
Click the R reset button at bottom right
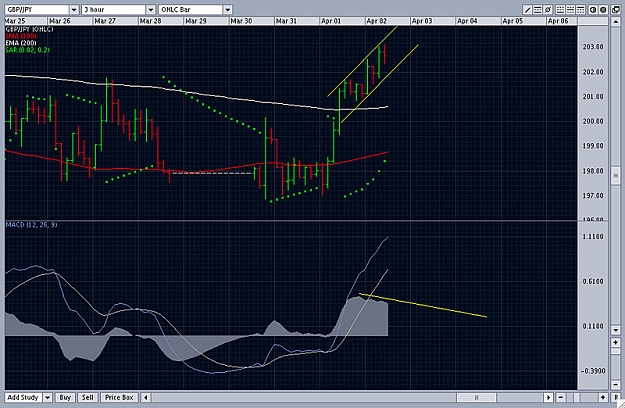616,397
